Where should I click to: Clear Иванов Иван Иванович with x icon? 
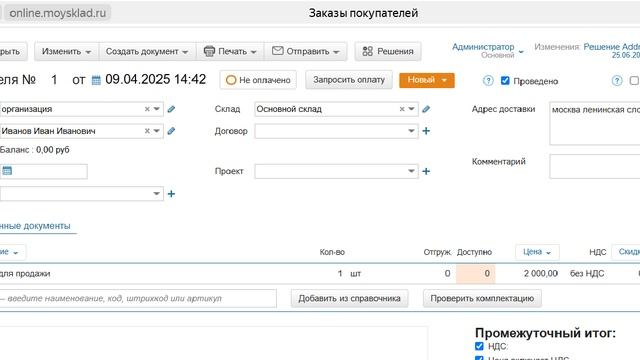pyautogui.click(x=147, y=131)
